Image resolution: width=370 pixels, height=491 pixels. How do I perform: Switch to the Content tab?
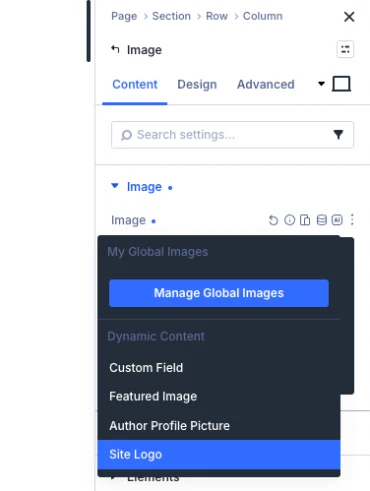135,84
